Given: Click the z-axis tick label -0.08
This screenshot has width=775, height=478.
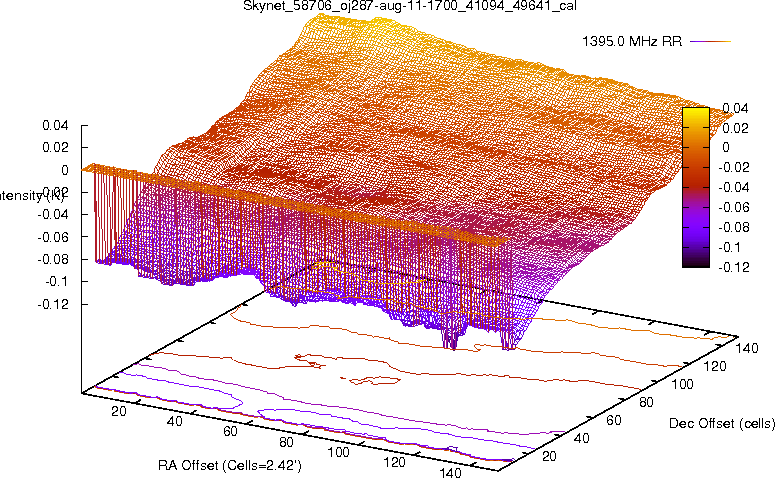Looking at the screenshot, I should click(53, 259).
